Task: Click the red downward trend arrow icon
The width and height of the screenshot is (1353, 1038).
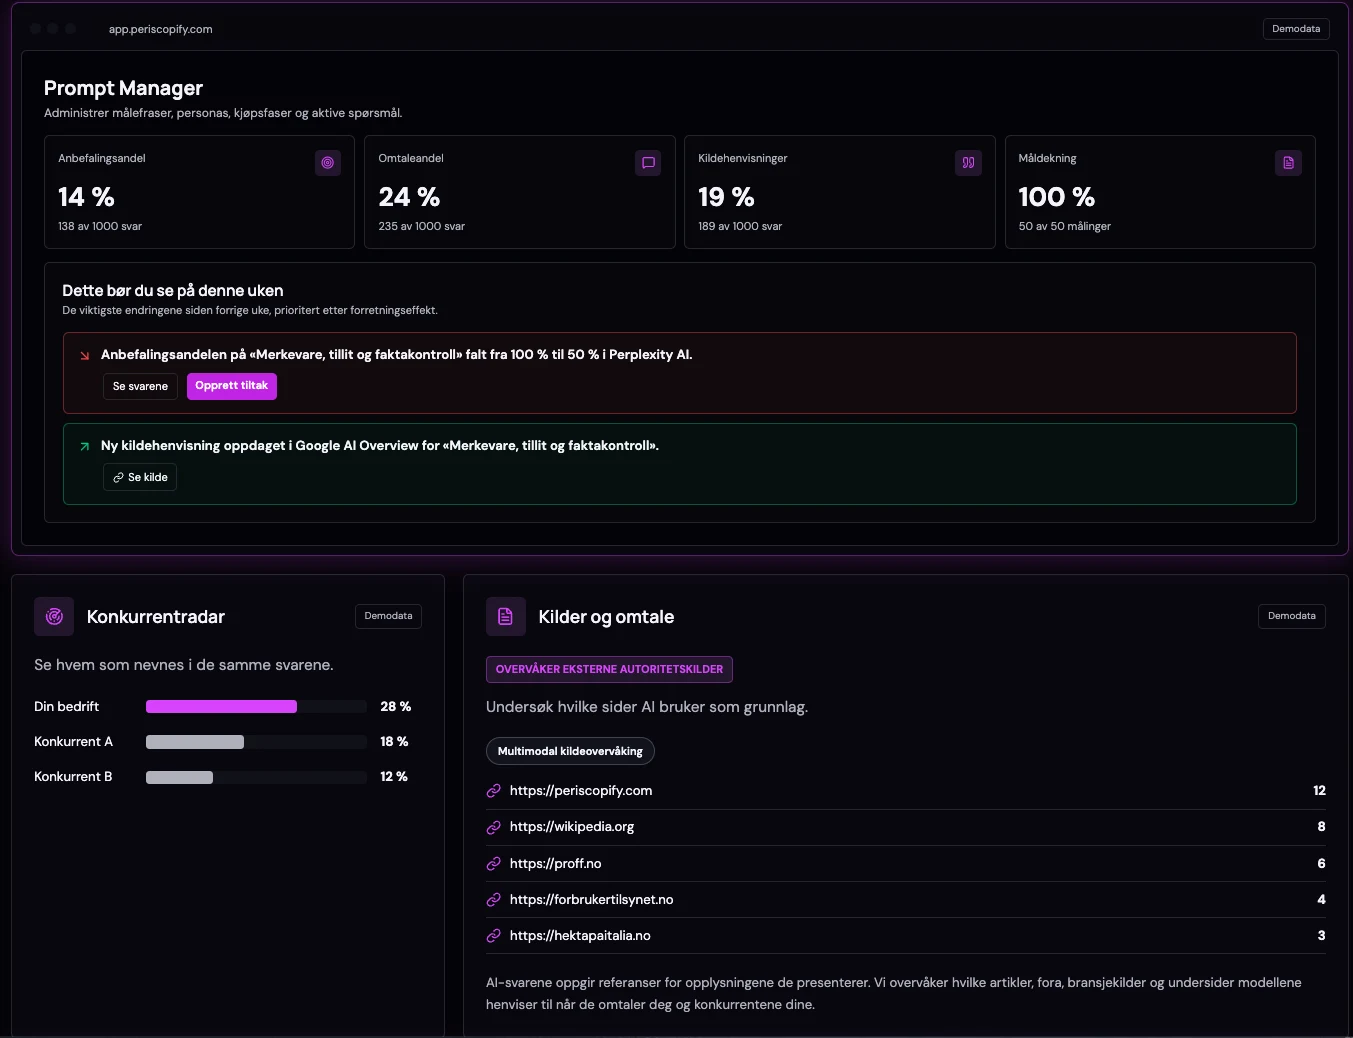Action: pyautogui.click(x=85, y=355)
